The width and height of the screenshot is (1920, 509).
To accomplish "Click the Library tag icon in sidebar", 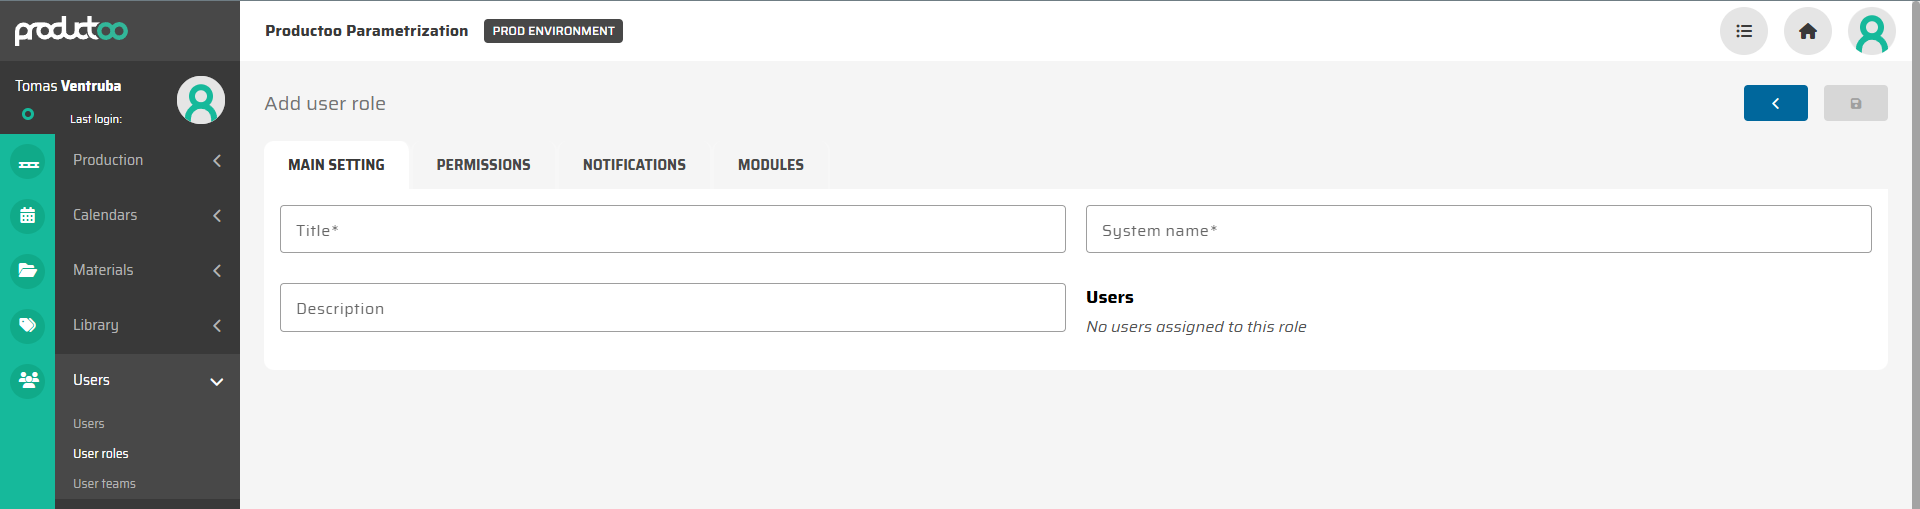I will point(28,326).
